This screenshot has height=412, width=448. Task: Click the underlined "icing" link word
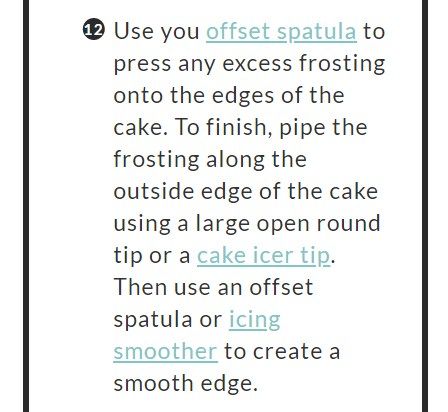[x=254, y=321]
